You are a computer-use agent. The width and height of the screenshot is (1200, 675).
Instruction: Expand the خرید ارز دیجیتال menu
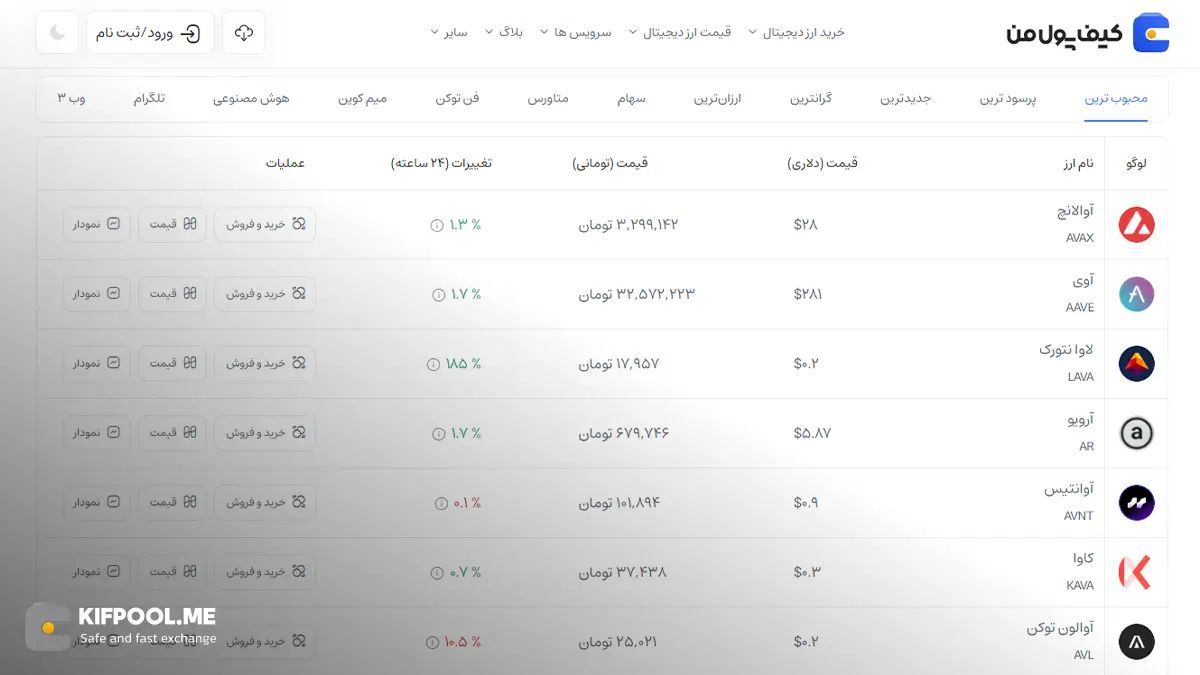[797, 32]
